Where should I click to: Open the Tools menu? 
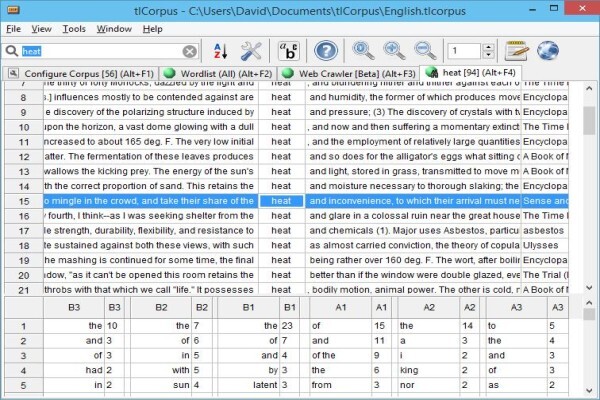click(74, 29)
